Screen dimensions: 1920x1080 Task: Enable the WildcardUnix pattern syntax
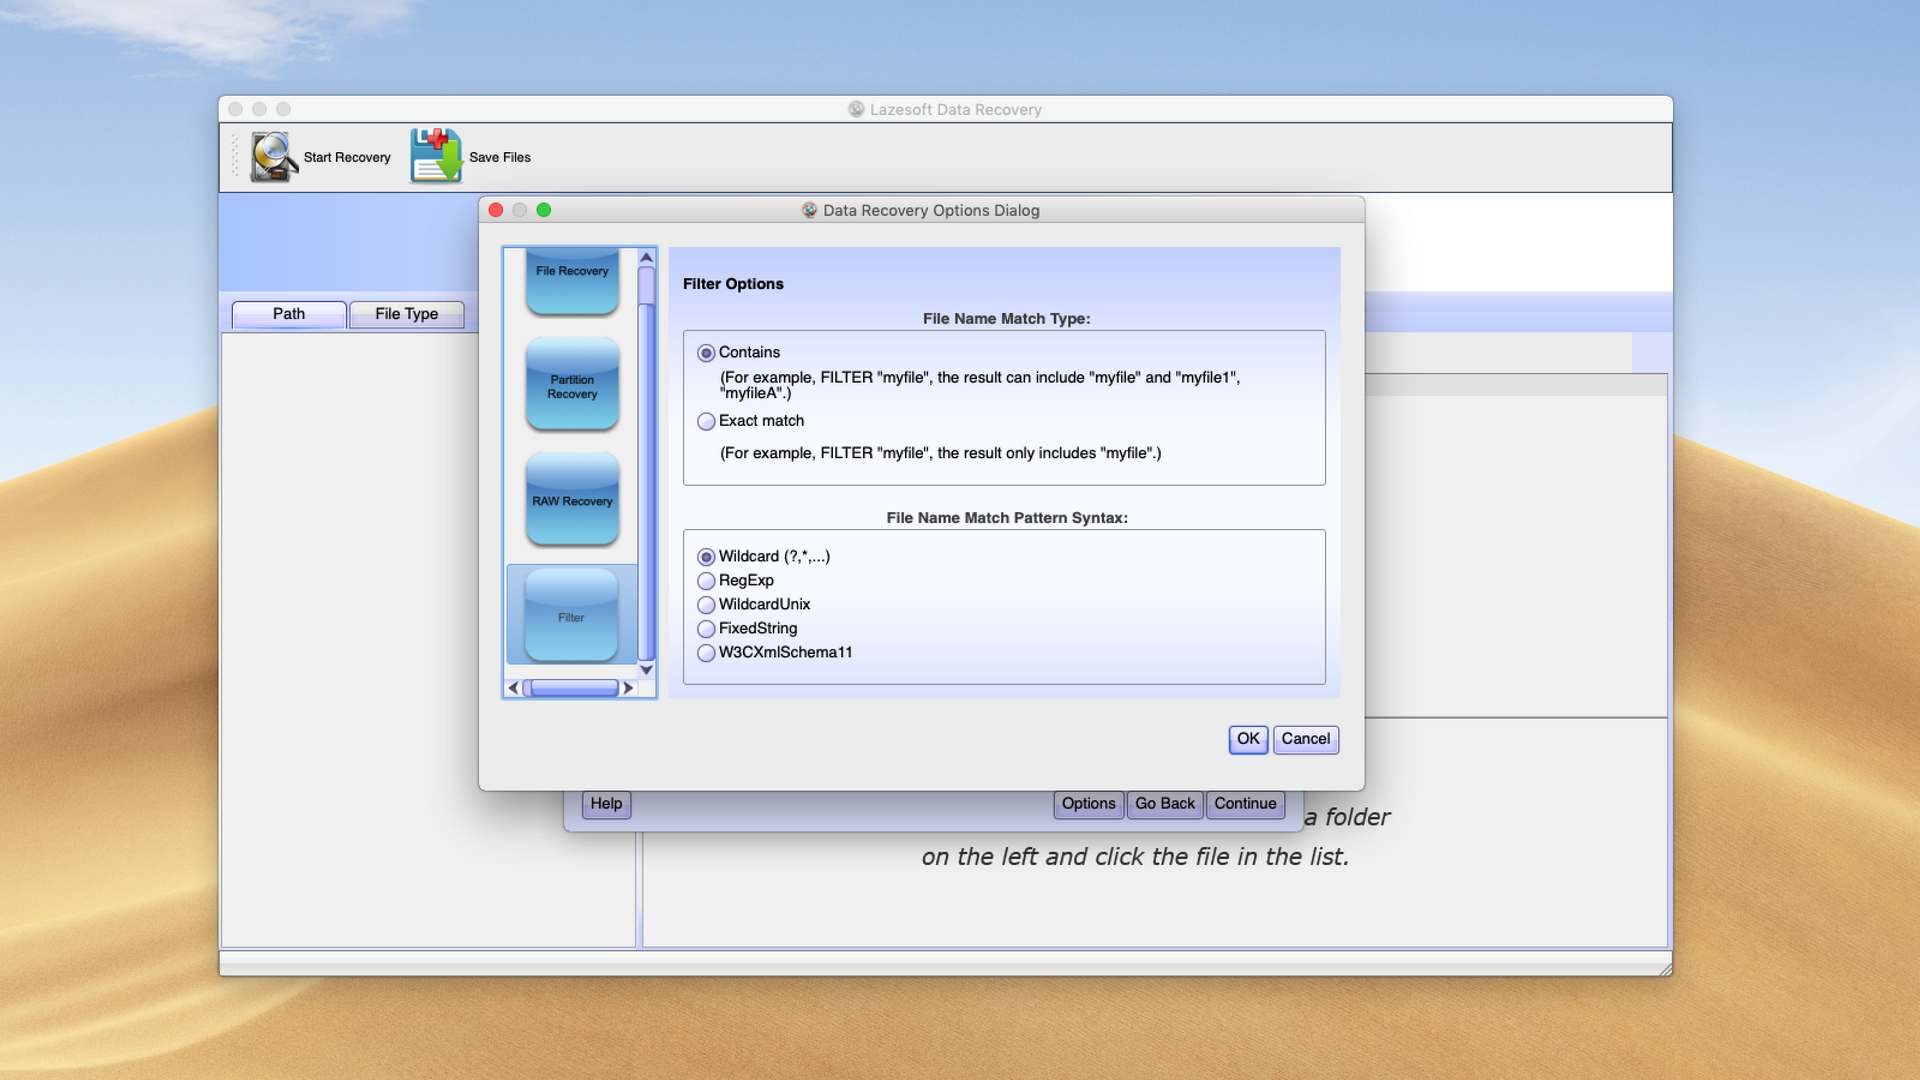click(706, 605)
